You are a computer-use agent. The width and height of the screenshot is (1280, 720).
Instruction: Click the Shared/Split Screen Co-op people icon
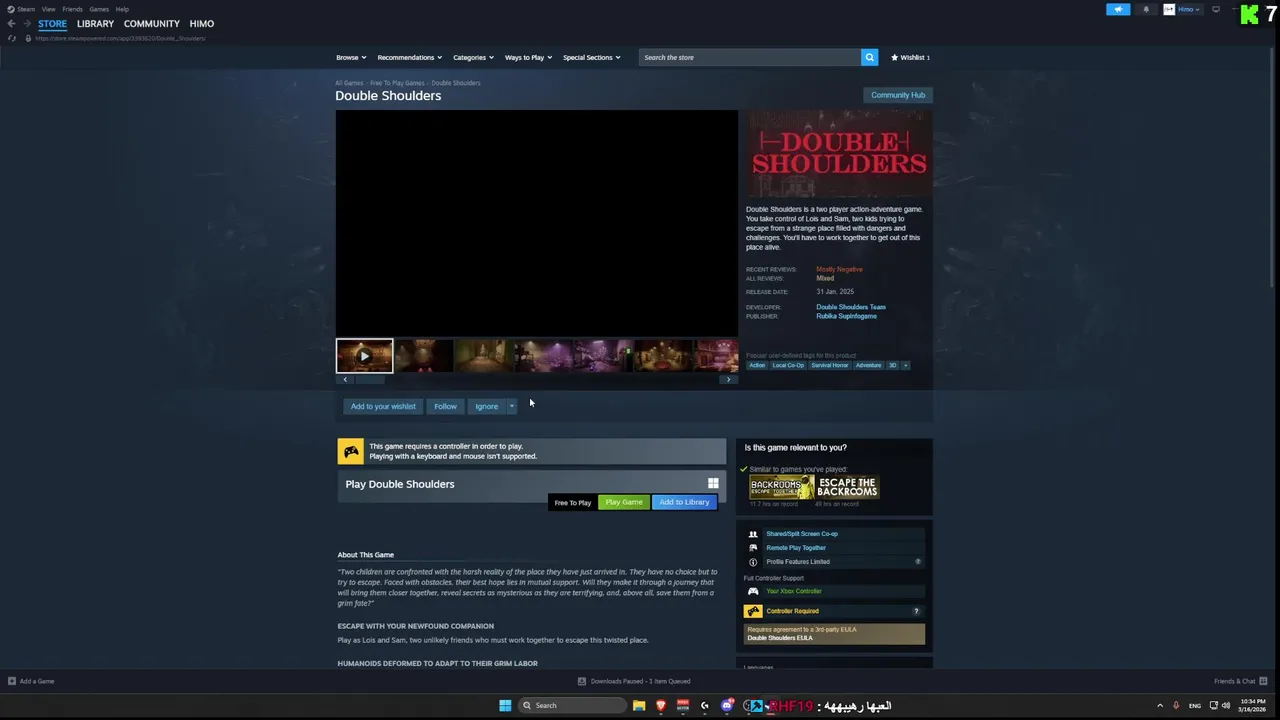[753, 534]
